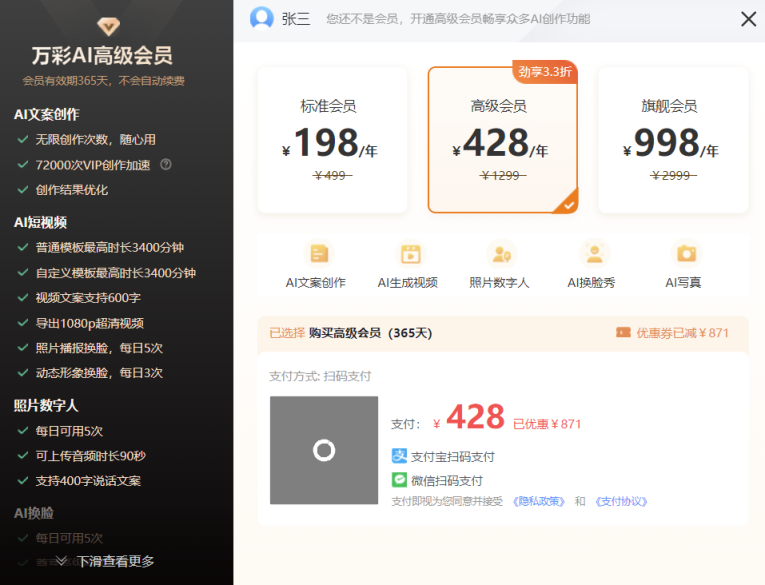
Task: Click the WeChat icon for 微信扫码支付
Action: [x=399, y=480]
